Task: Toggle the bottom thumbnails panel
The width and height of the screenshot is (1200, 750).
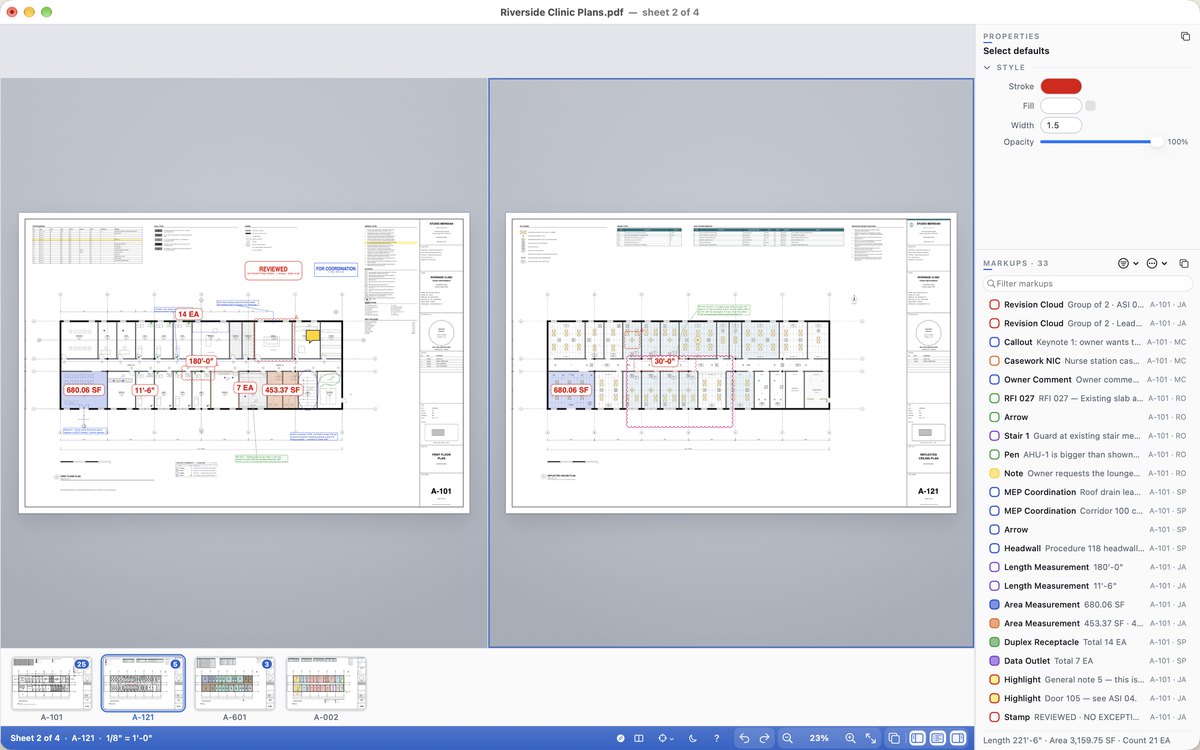Action: (937, 738)
